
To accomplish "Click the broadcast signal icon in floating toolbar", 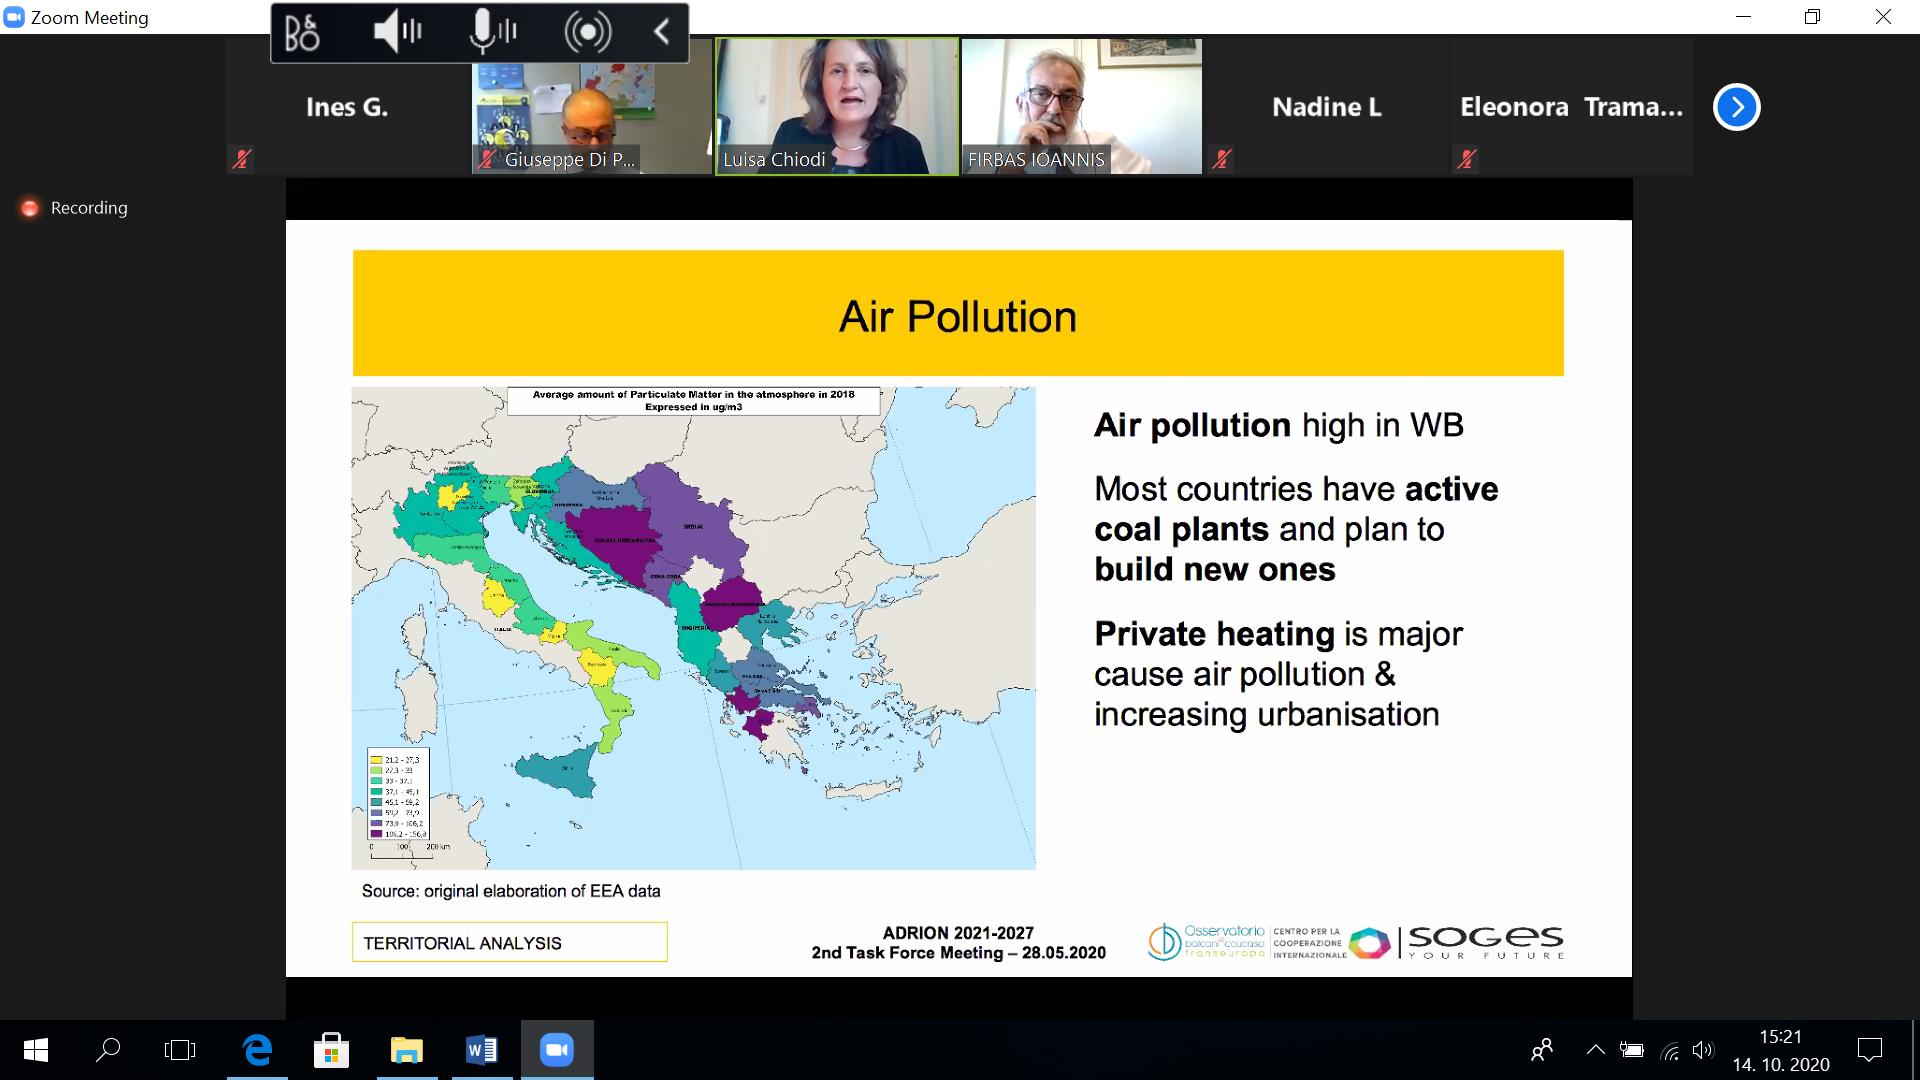I will pos(587,33).
